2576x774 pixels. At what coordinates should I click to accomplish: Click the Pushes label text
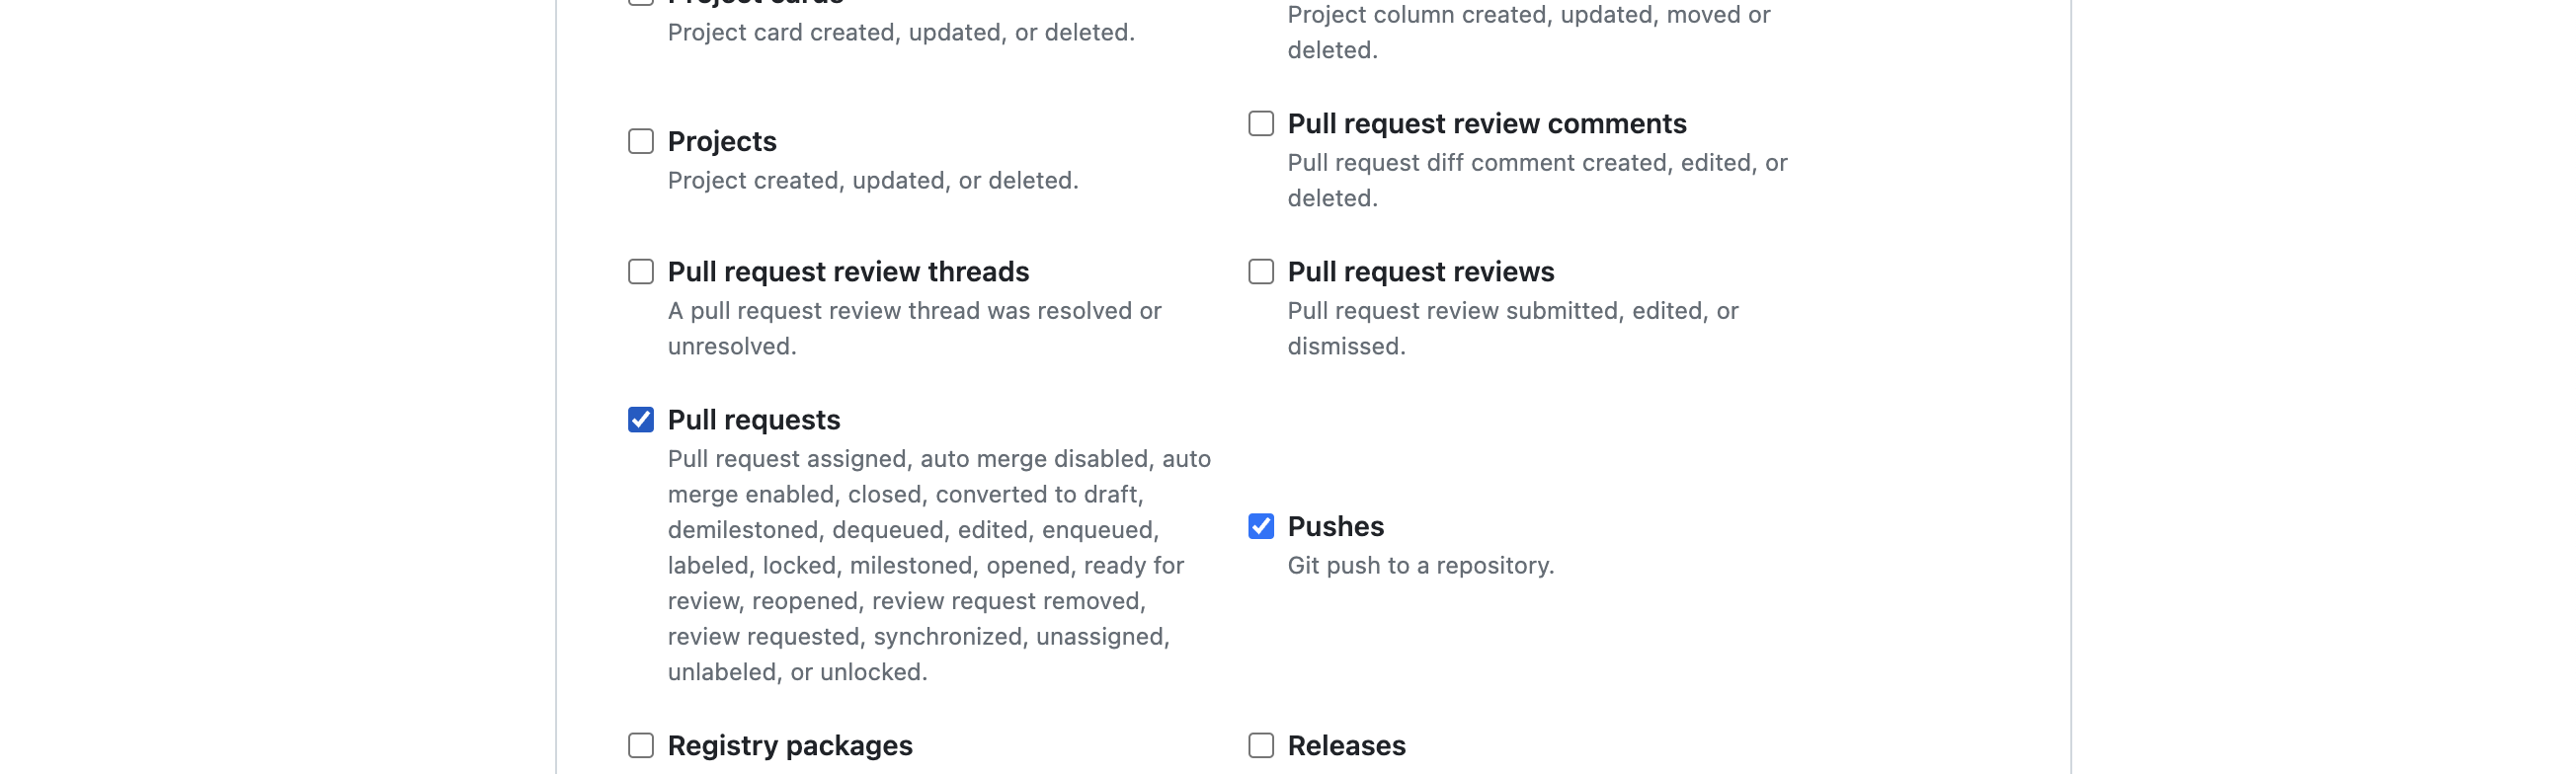1335,527
